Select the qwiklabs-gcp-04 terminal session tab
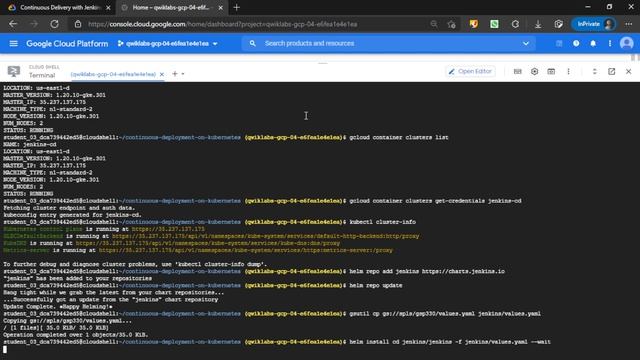The image size is (640, 360). tap(113, 74)
